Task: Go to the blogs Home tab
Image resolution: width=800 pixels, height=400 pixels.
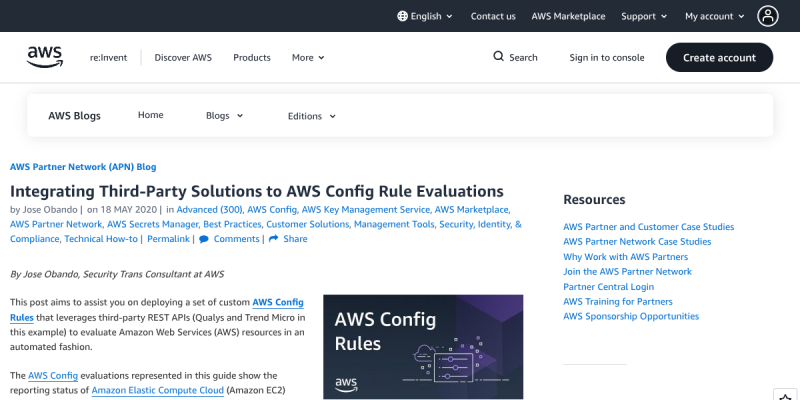Action: (151, 115)
